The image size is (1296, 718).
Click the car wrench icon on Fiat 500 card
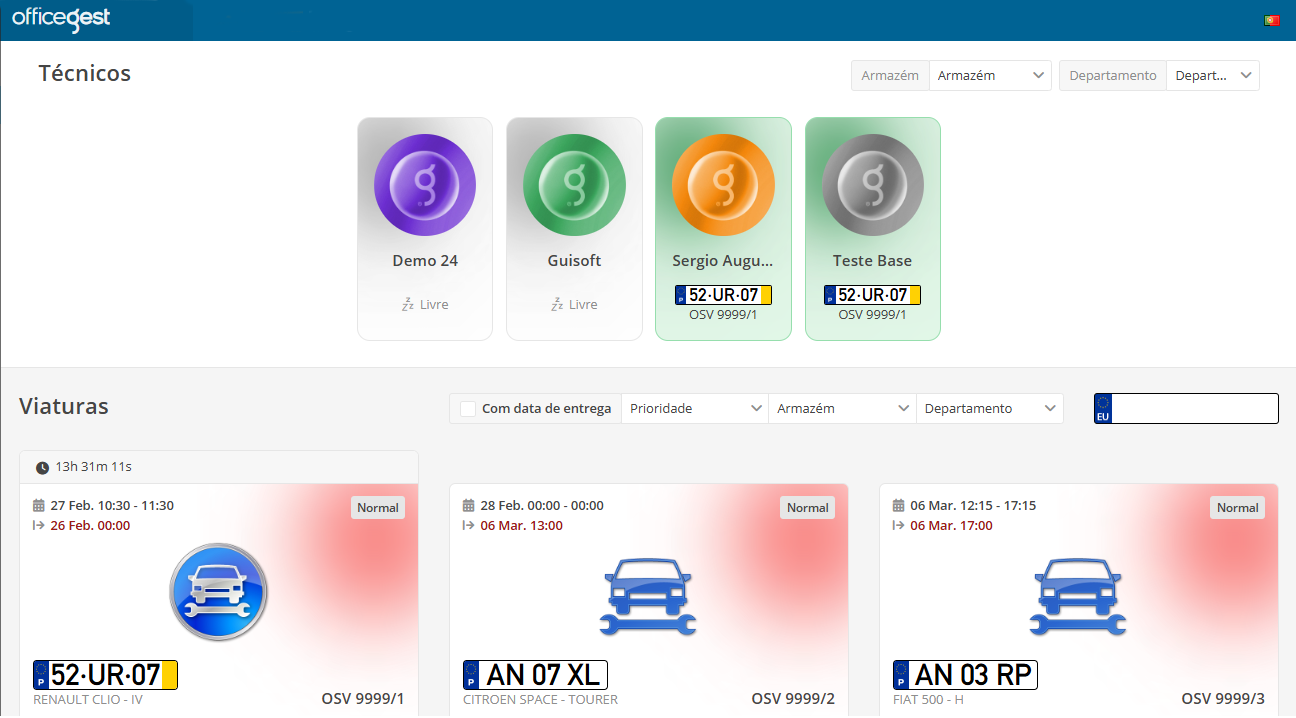click(1078, 597)
